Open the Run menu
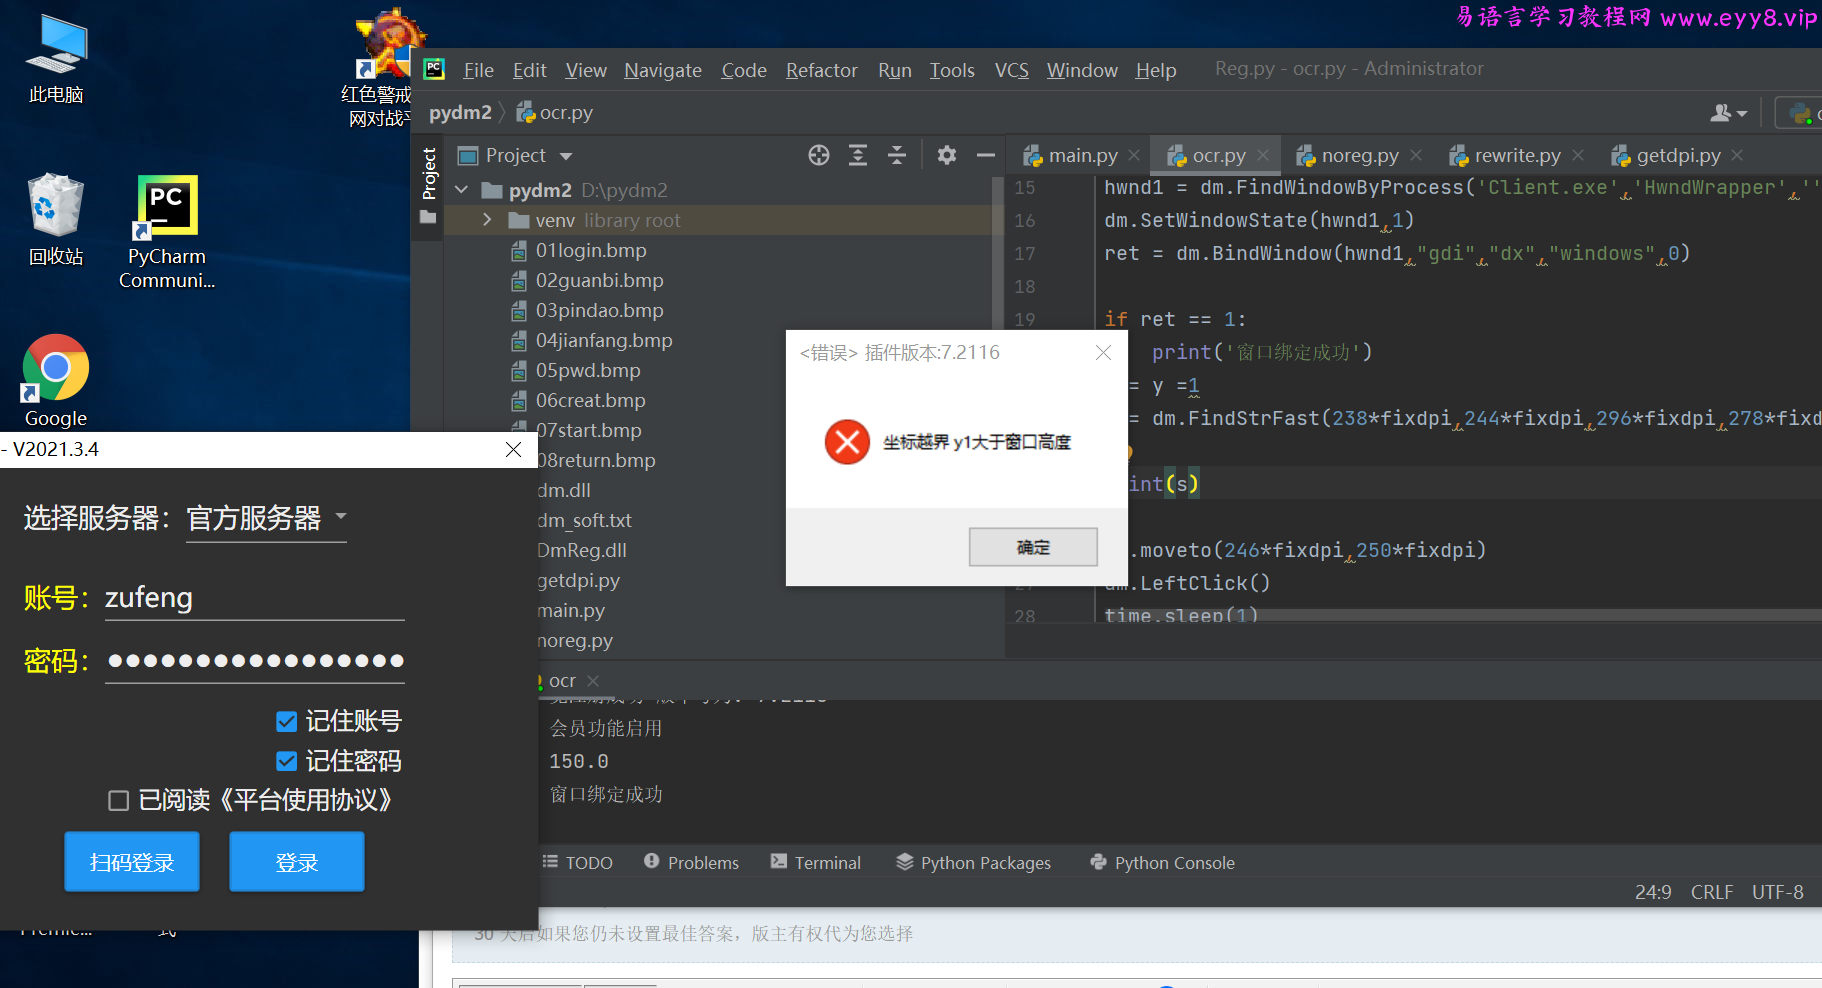The image size is (1822, 988). (895, 70)
